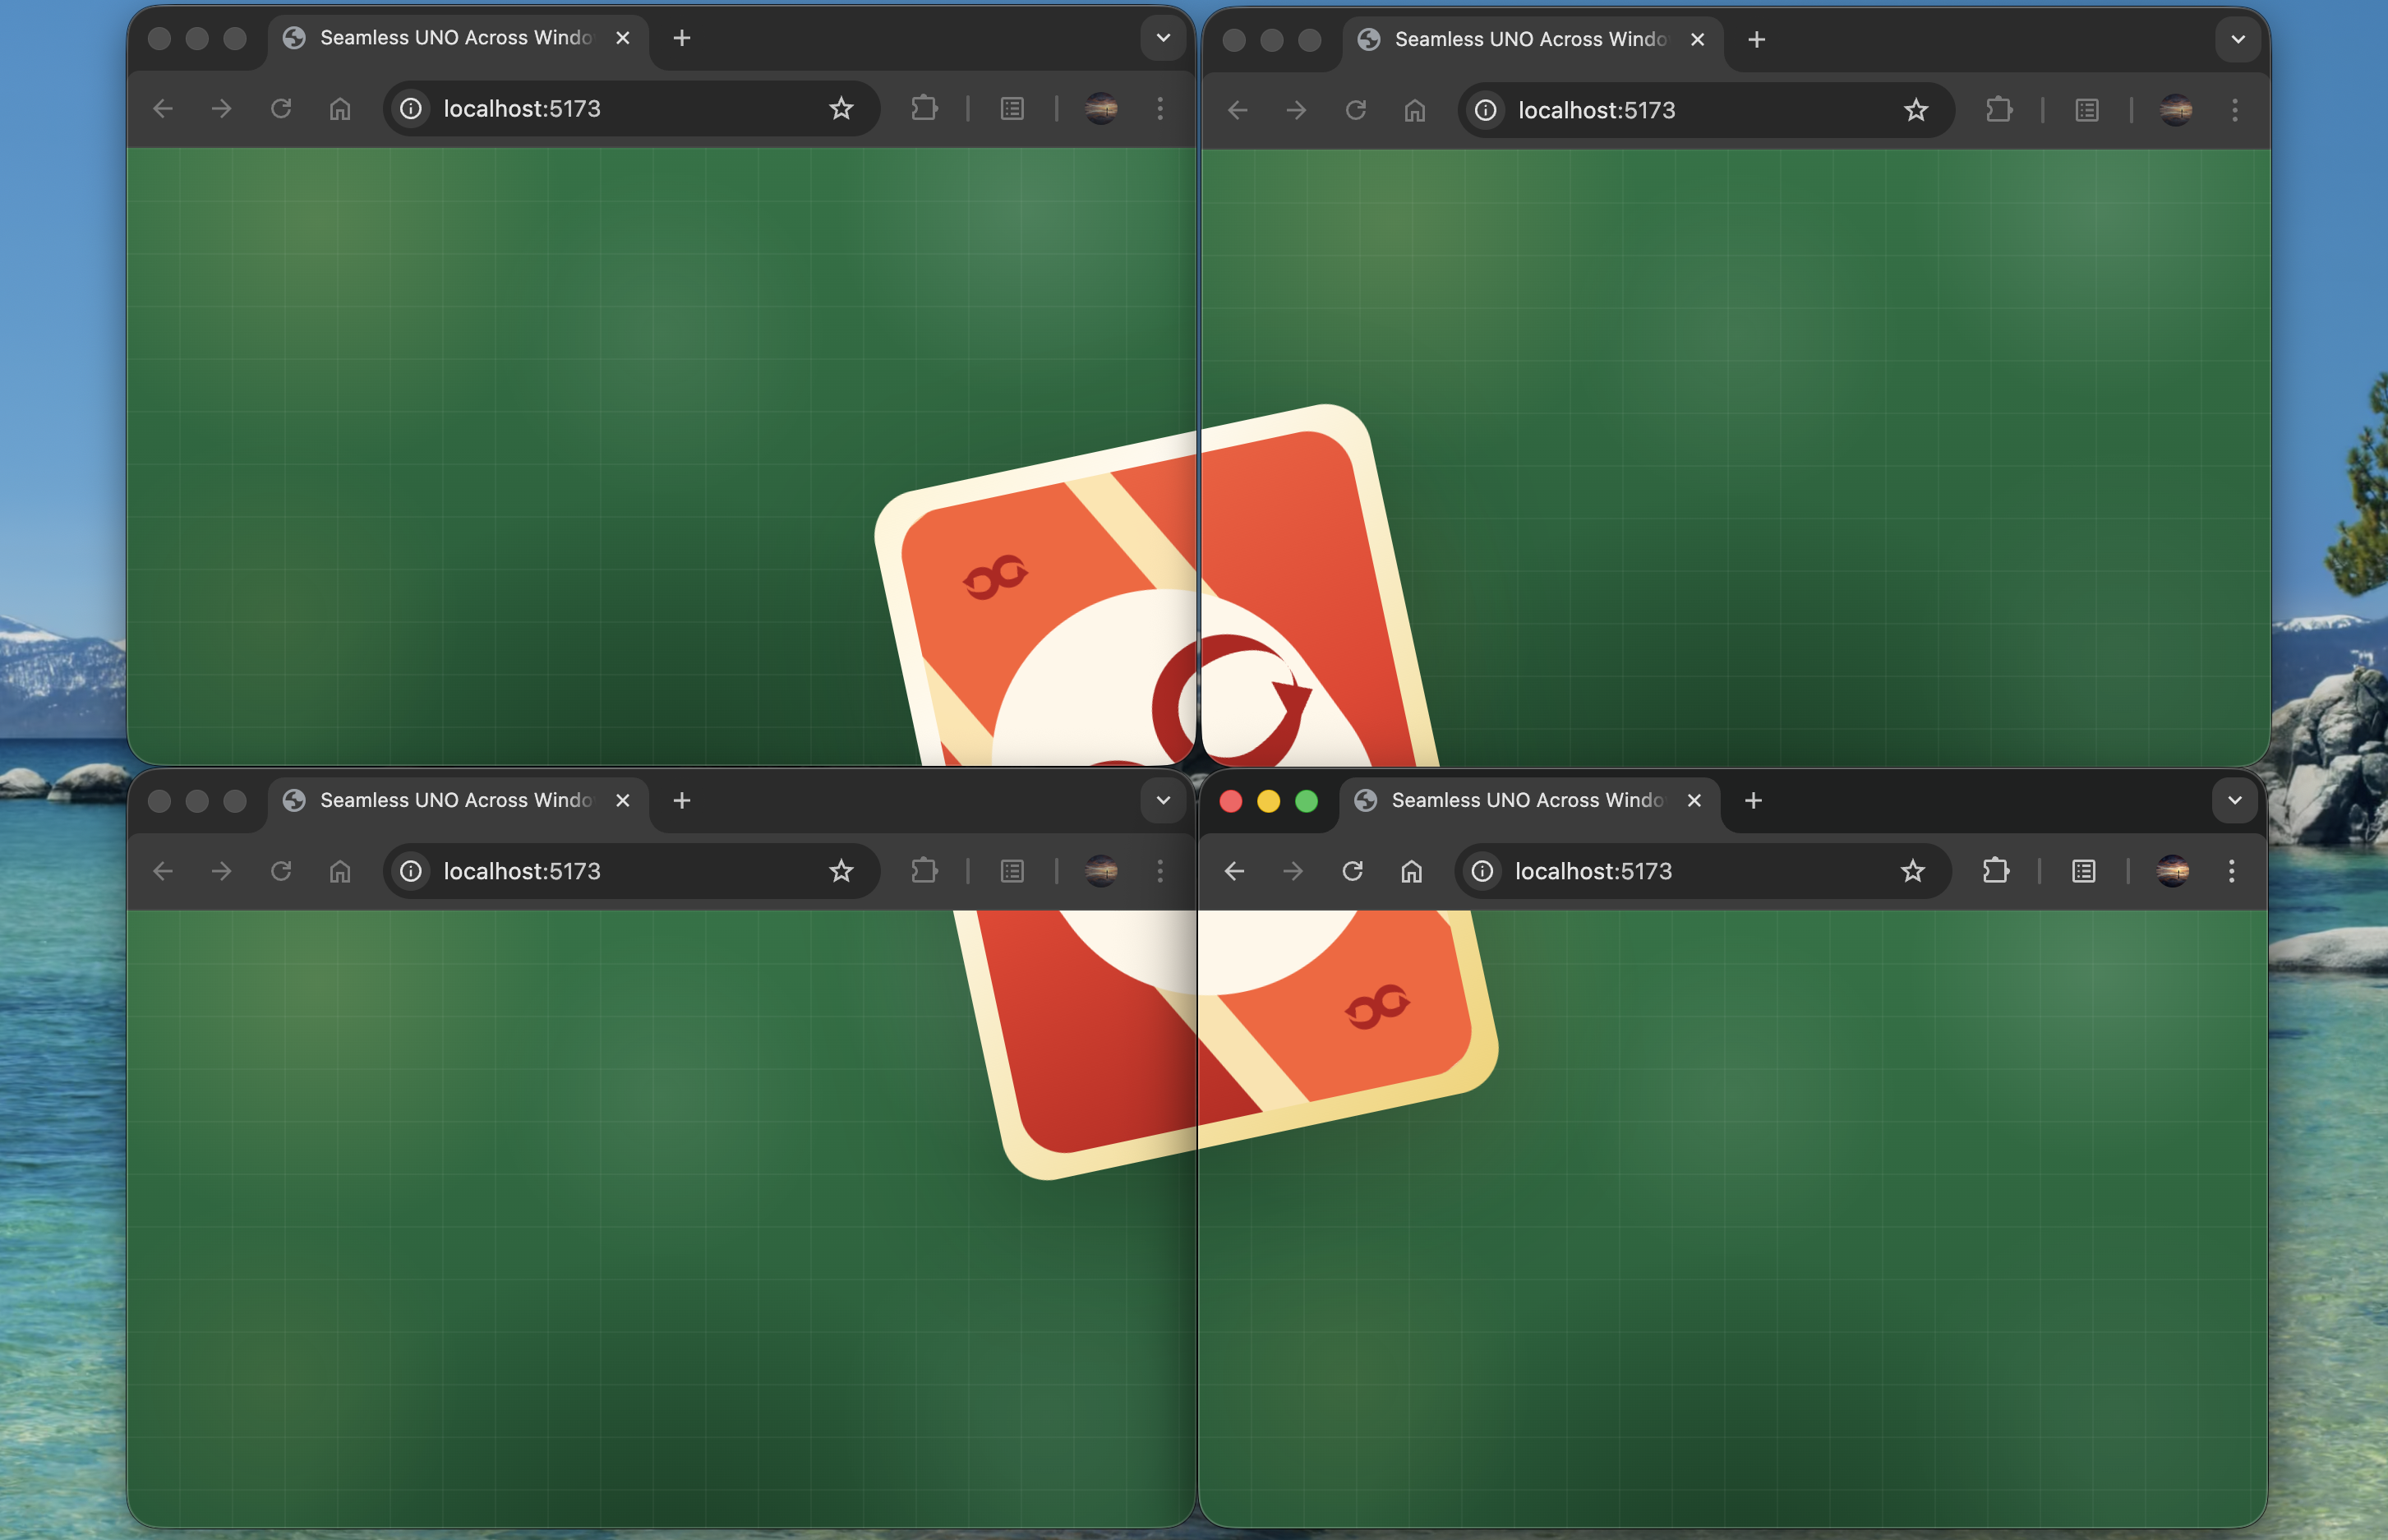Click the plus new tab button top-right

(x=1756, y=39)
